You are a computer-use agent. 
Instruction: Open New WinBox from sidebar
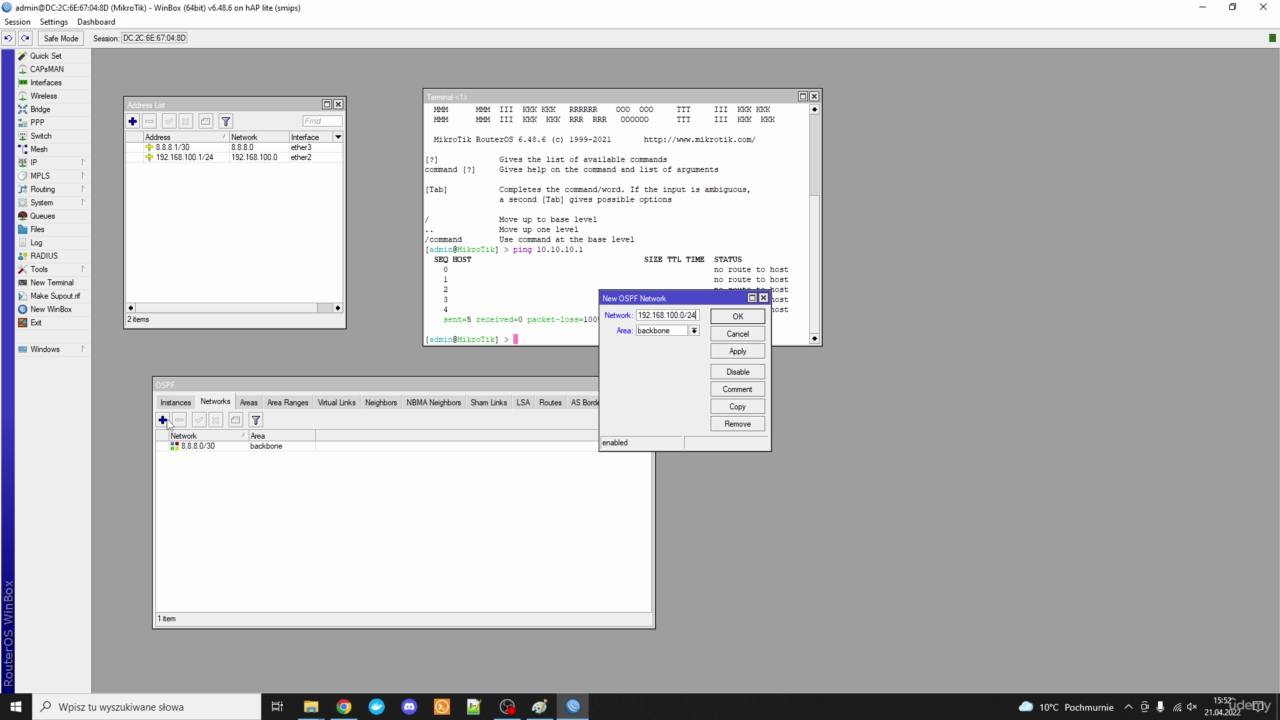pos(50,309)
